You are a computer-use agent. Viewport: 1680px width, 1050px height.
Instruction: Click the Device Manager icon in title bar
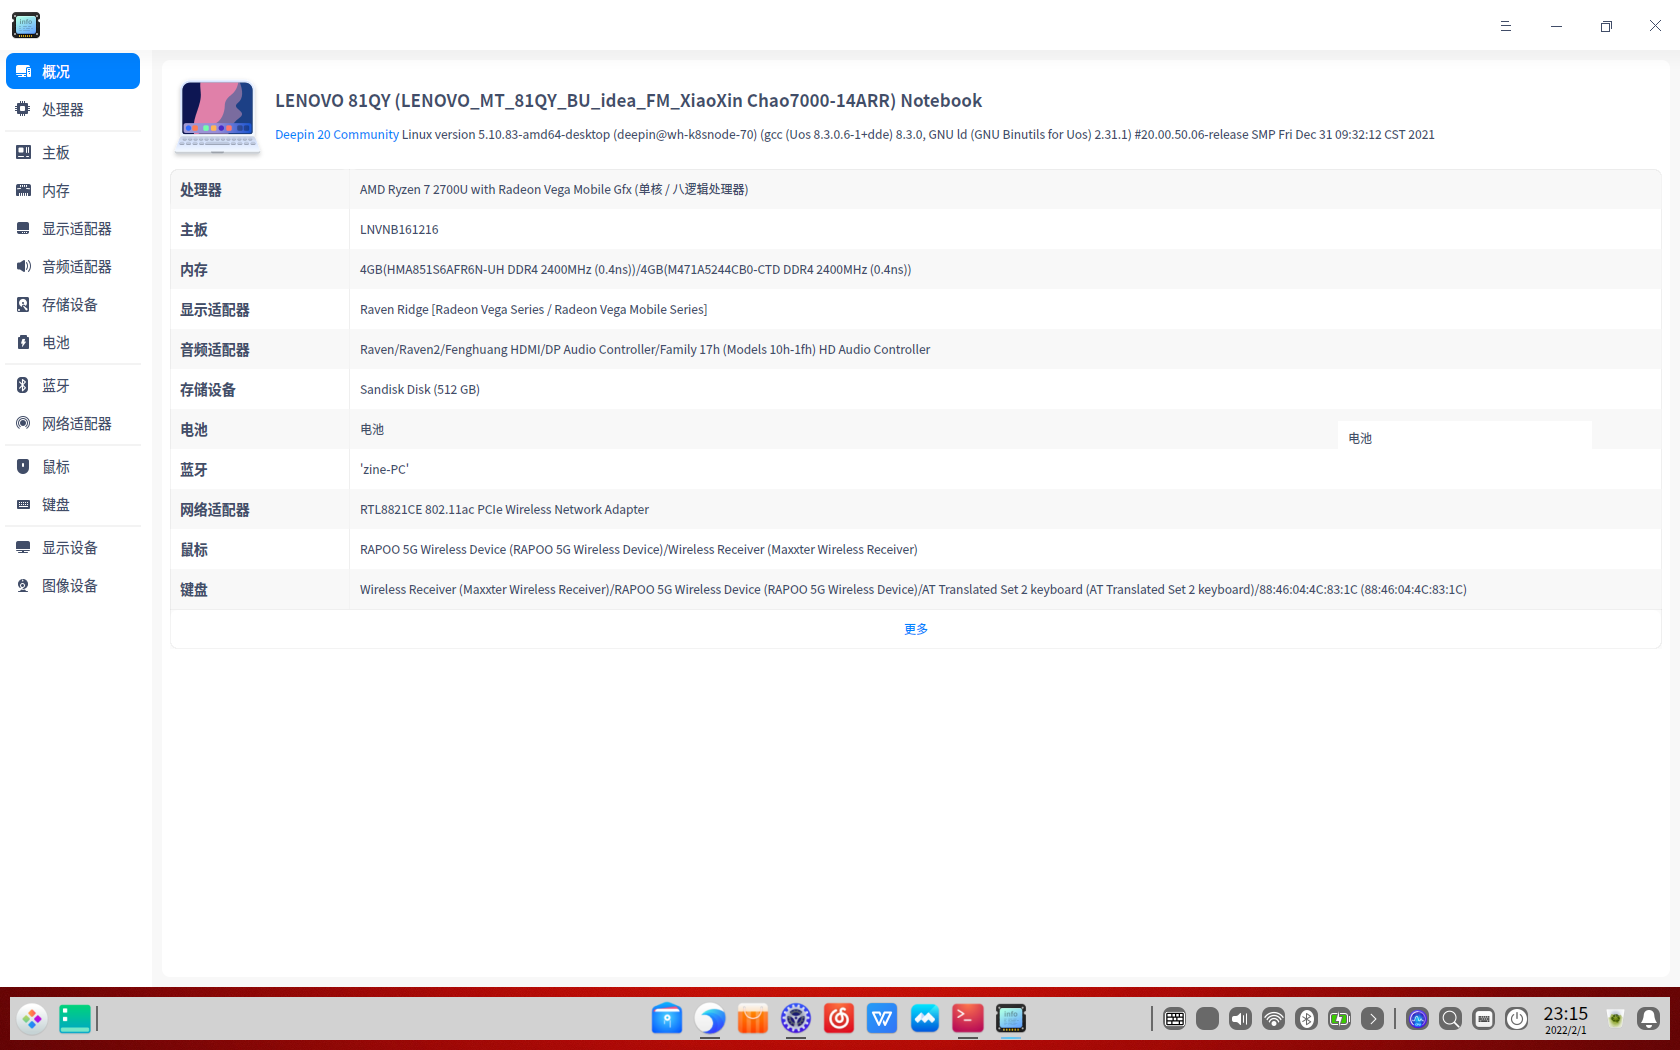pyautogui.click(x=26, y=25)
